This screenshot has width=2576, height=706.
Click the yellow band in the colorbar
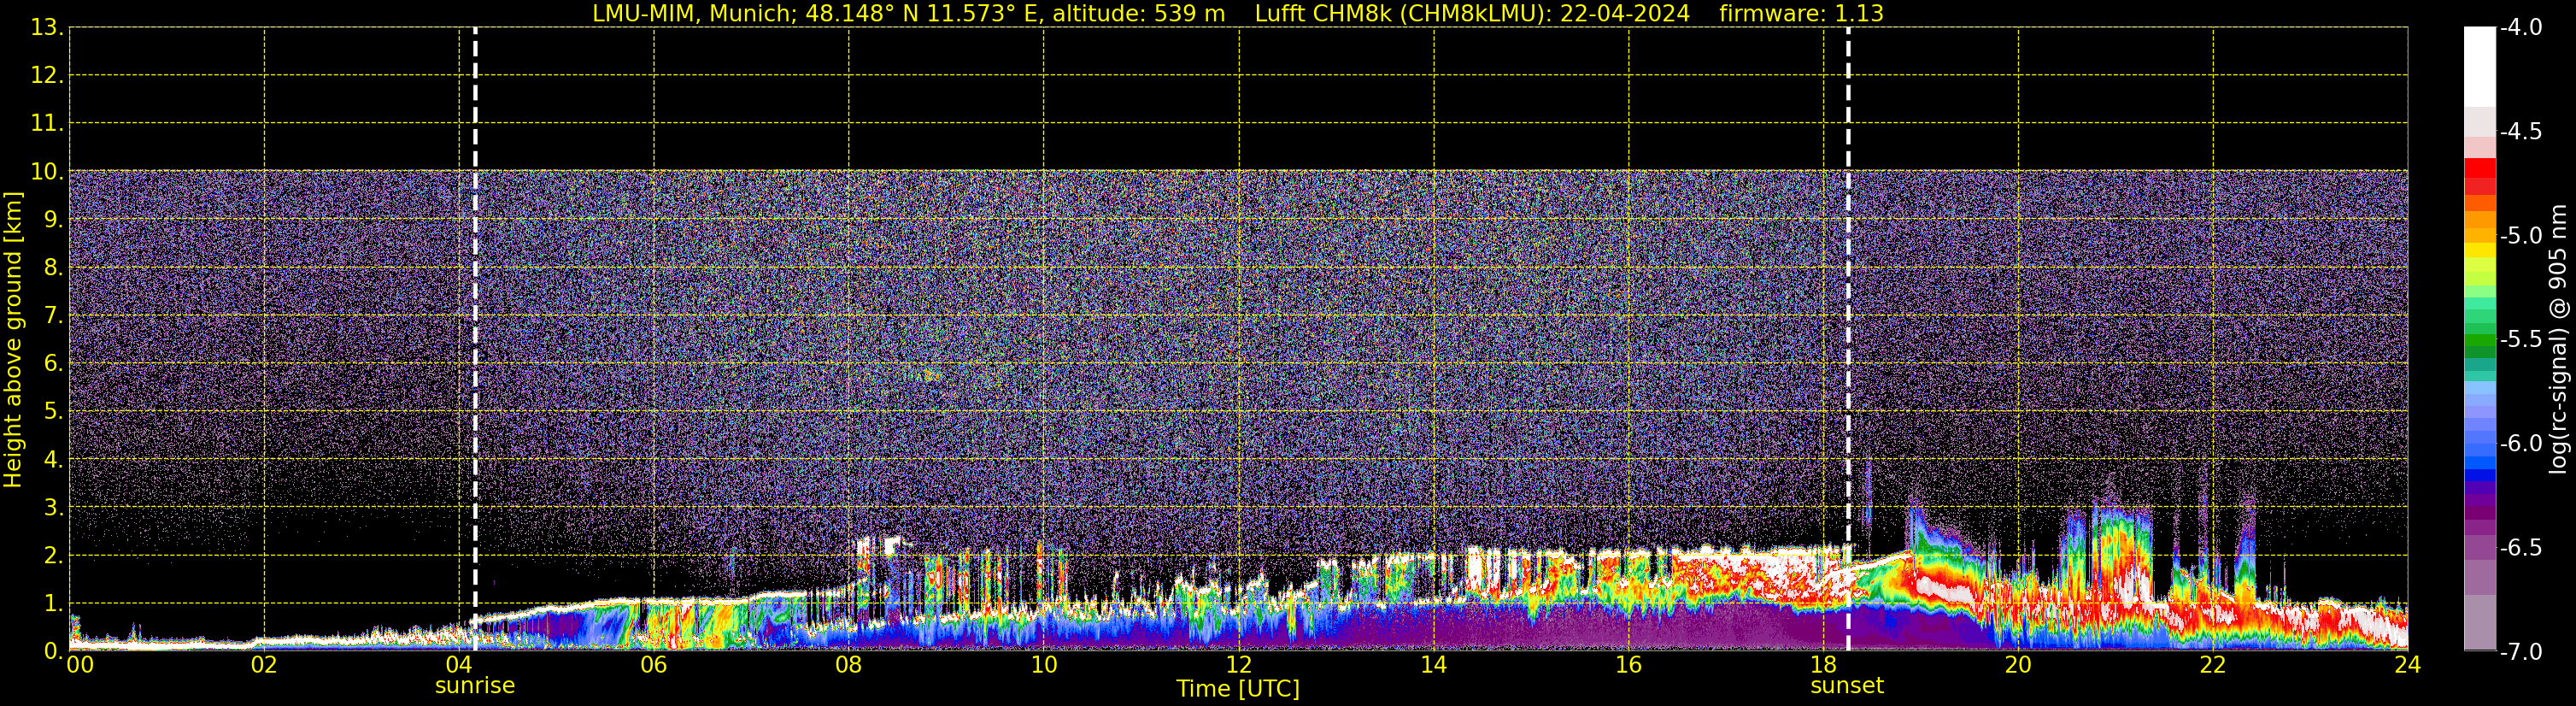click(2479, 251)
